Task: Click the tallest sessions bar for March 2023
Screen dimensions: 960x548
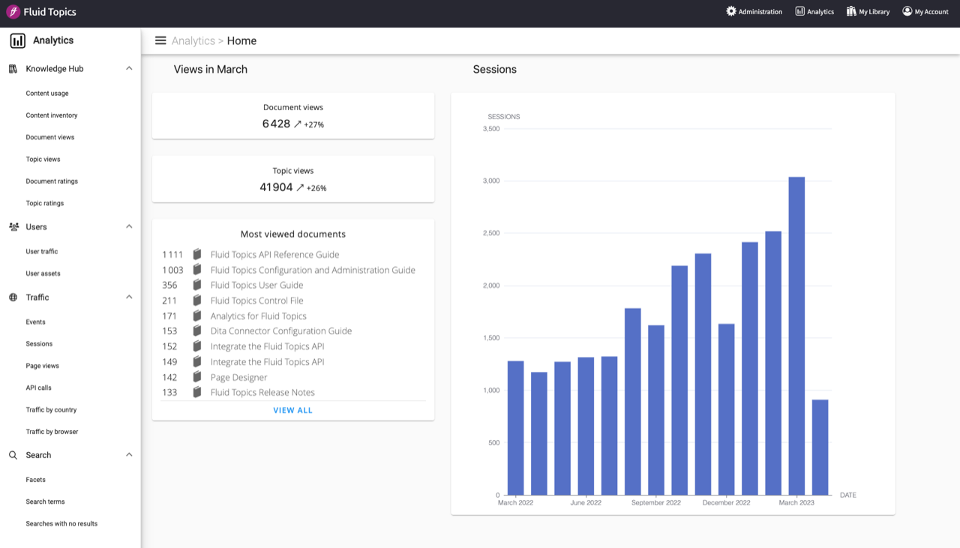Action: click(x=797, y=336)
